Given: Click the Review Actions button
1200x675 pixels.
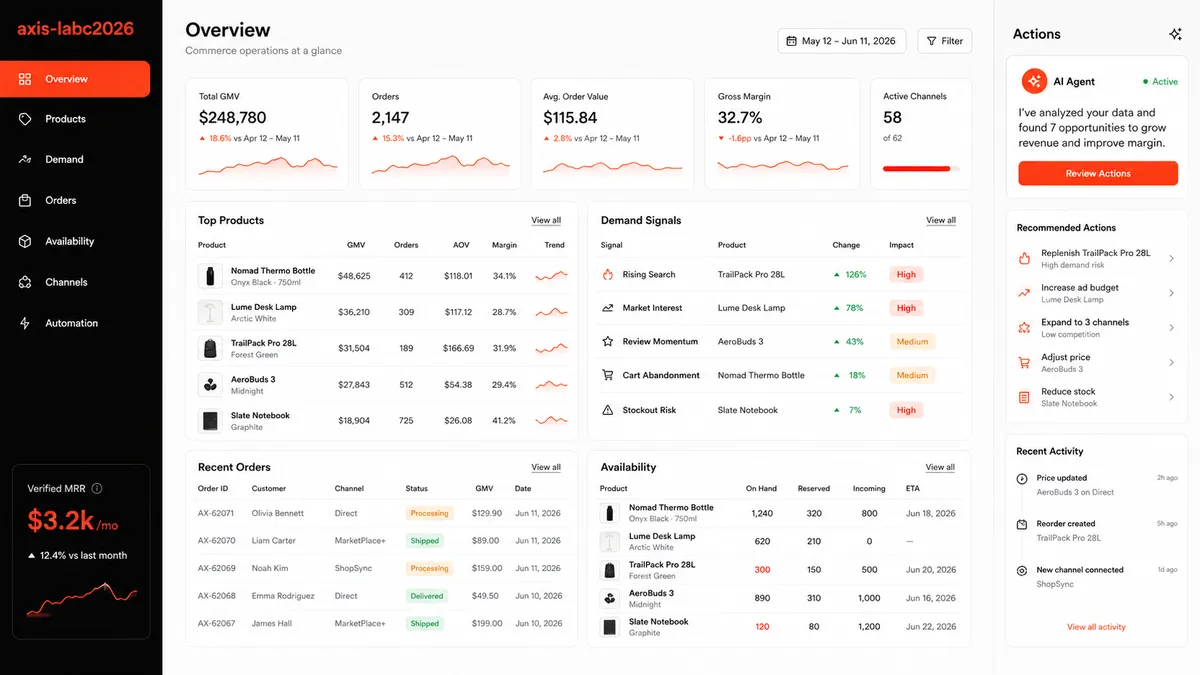Looking at the screenshot, I should pos(1098,173).
